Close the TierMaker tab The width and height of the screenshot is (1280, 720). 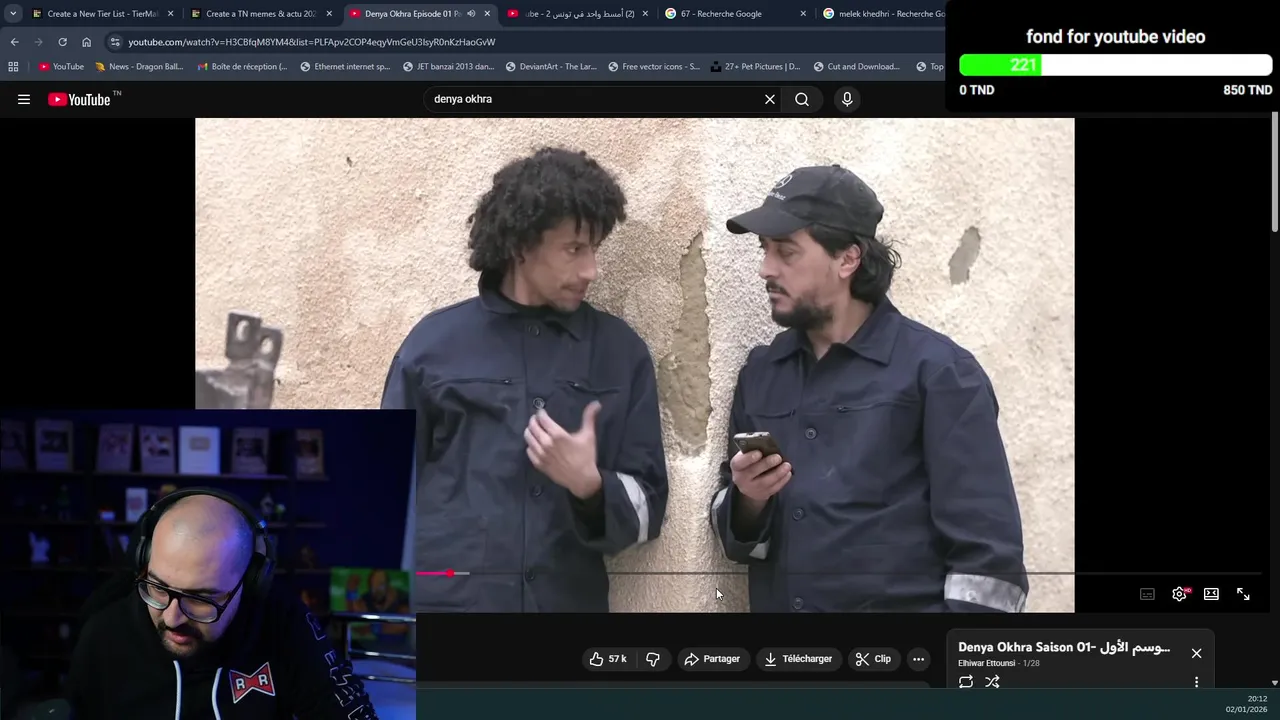pyautogui.click(x=170, y=14)
